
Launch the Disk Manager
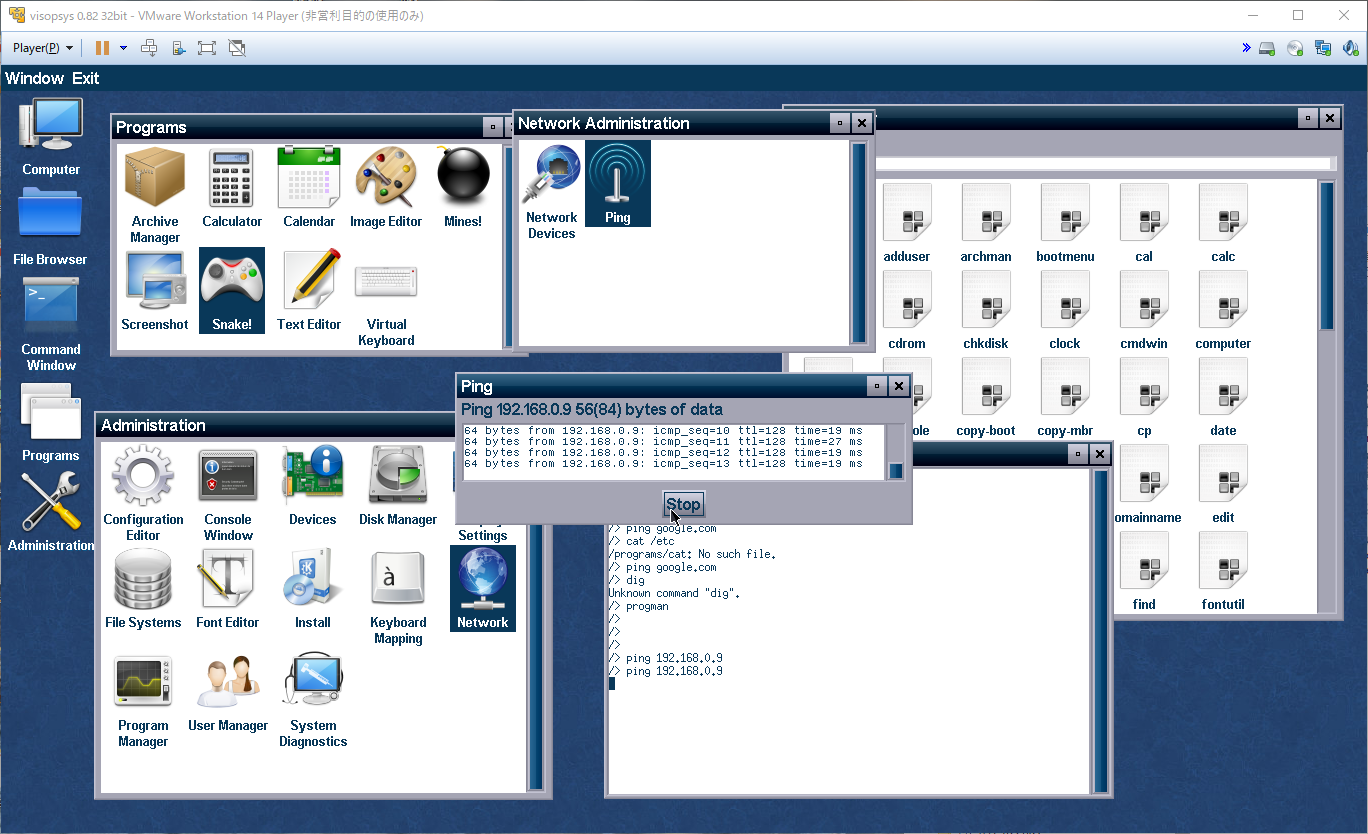click(x=398, y=486)
